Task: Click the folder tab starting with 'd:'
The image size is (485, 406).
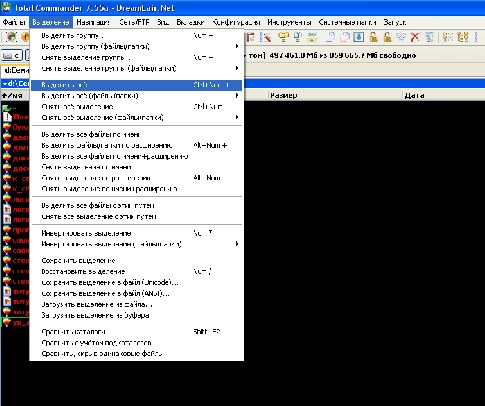Action: [15, 70]
